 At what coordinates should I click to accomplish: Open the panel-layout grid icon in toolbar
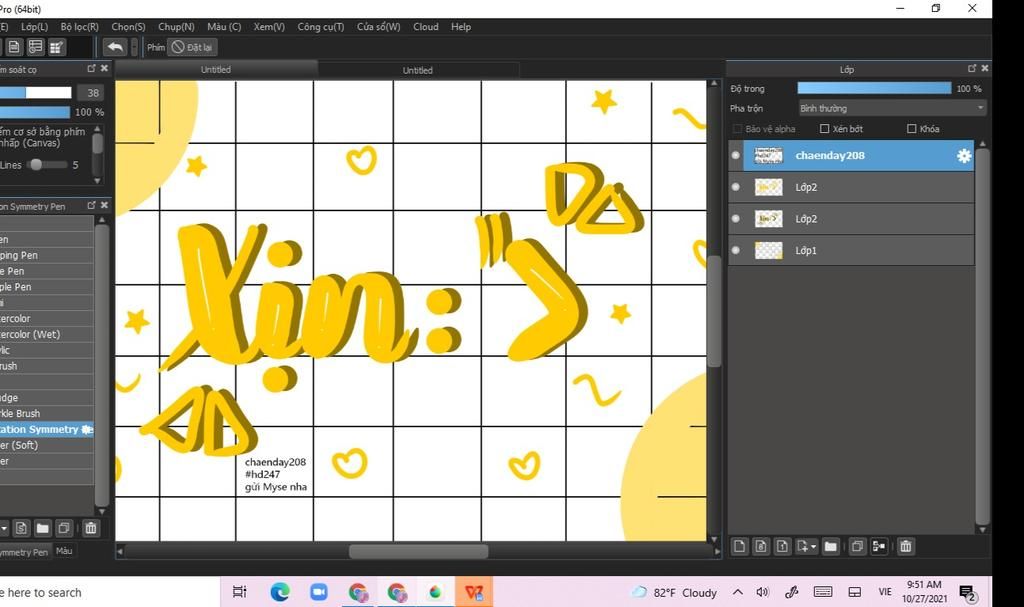pyautogui.click(x=57, y=47)
